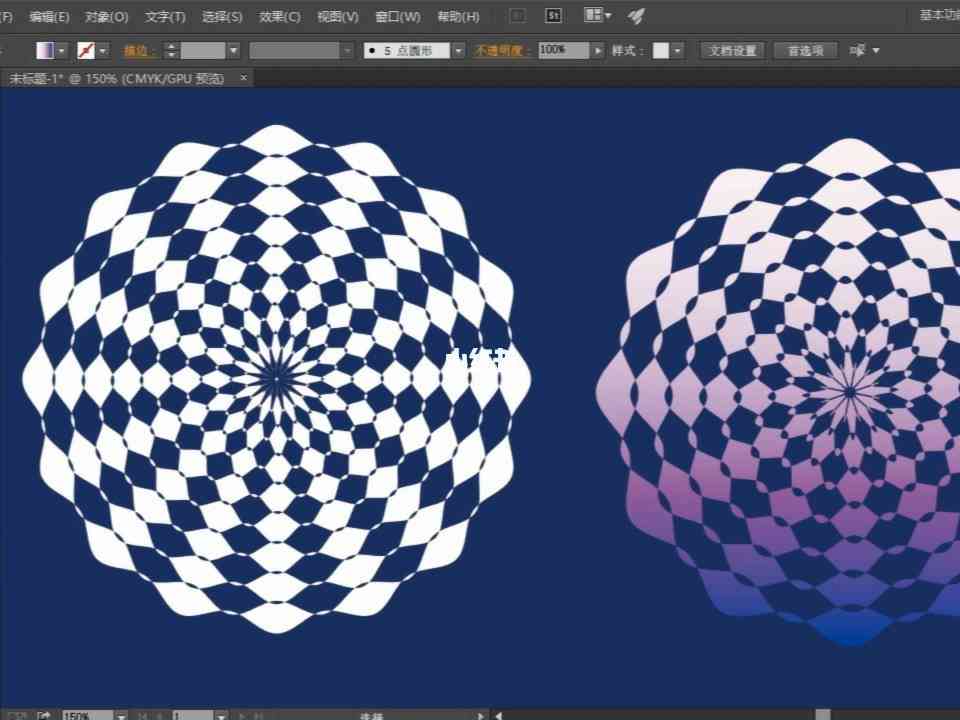The height and width of the screenshot is (720, 960).
Task: Click the orange 描边 stroke label
Action: click(138, 50)
